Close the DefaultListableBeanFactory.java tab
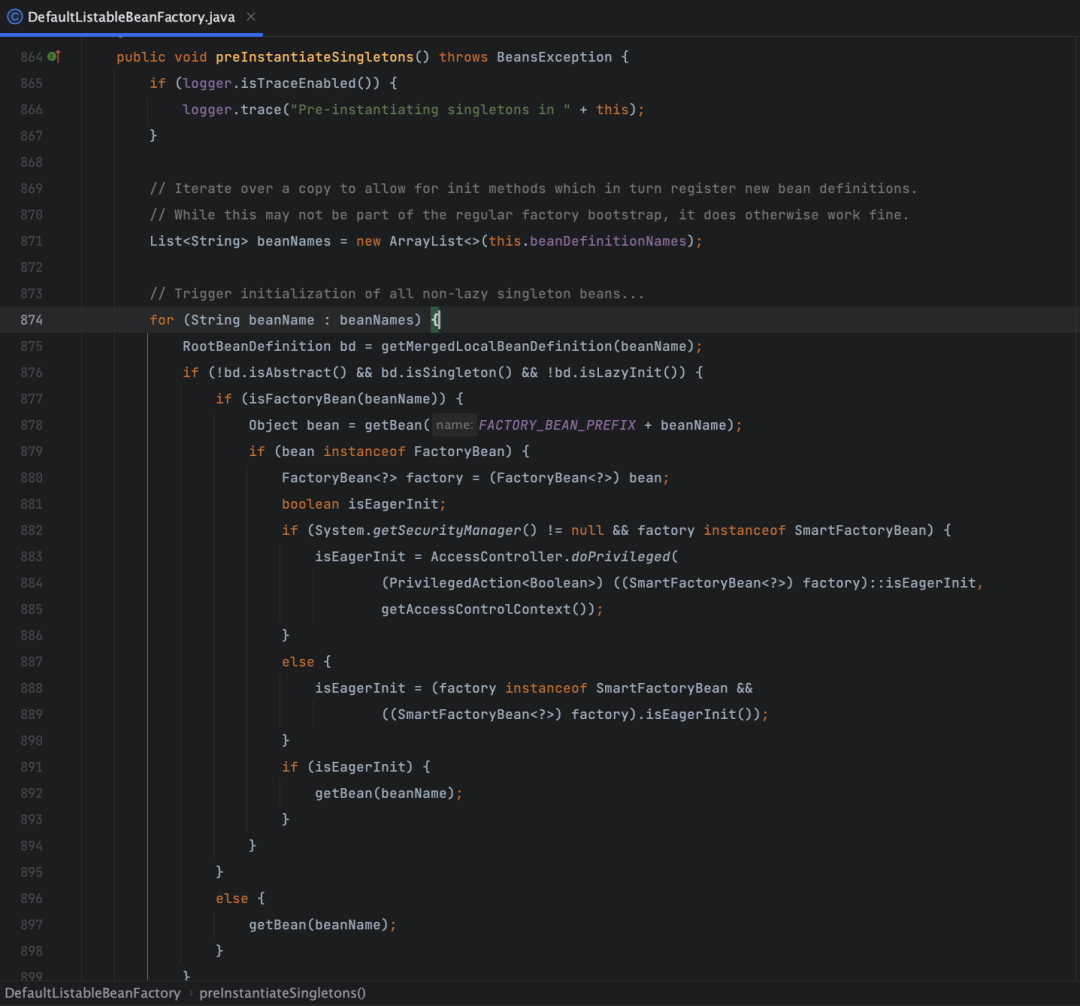1080x1006 pixels. click(x=251, y=17)
